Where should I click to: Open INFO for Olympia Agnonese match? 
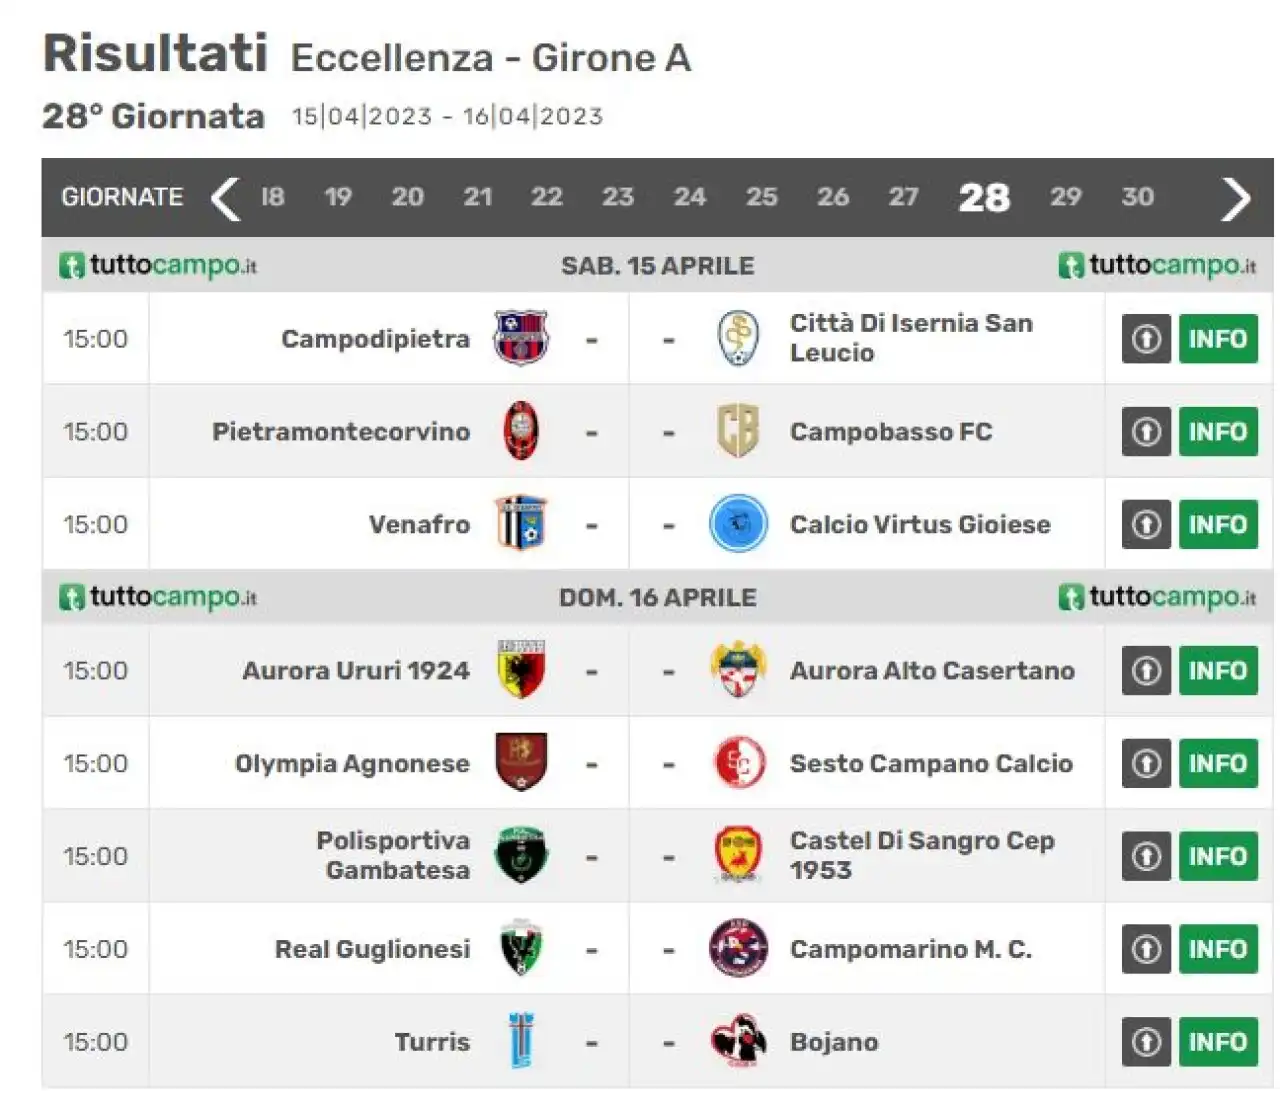(x=1218, y=764)
